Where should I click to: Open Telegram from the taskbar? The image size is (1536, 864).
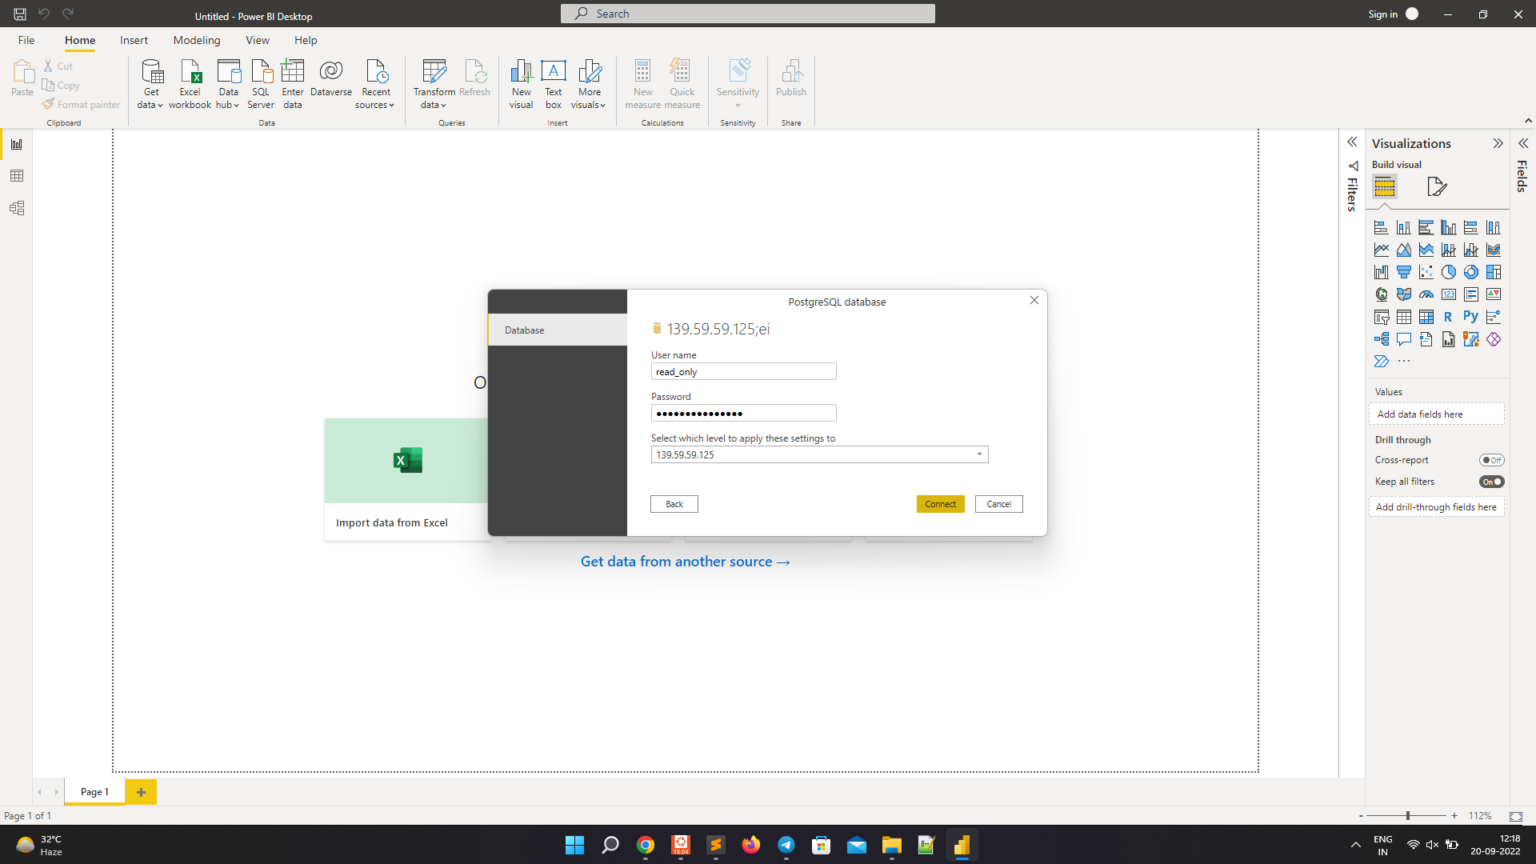click(786, 845)
